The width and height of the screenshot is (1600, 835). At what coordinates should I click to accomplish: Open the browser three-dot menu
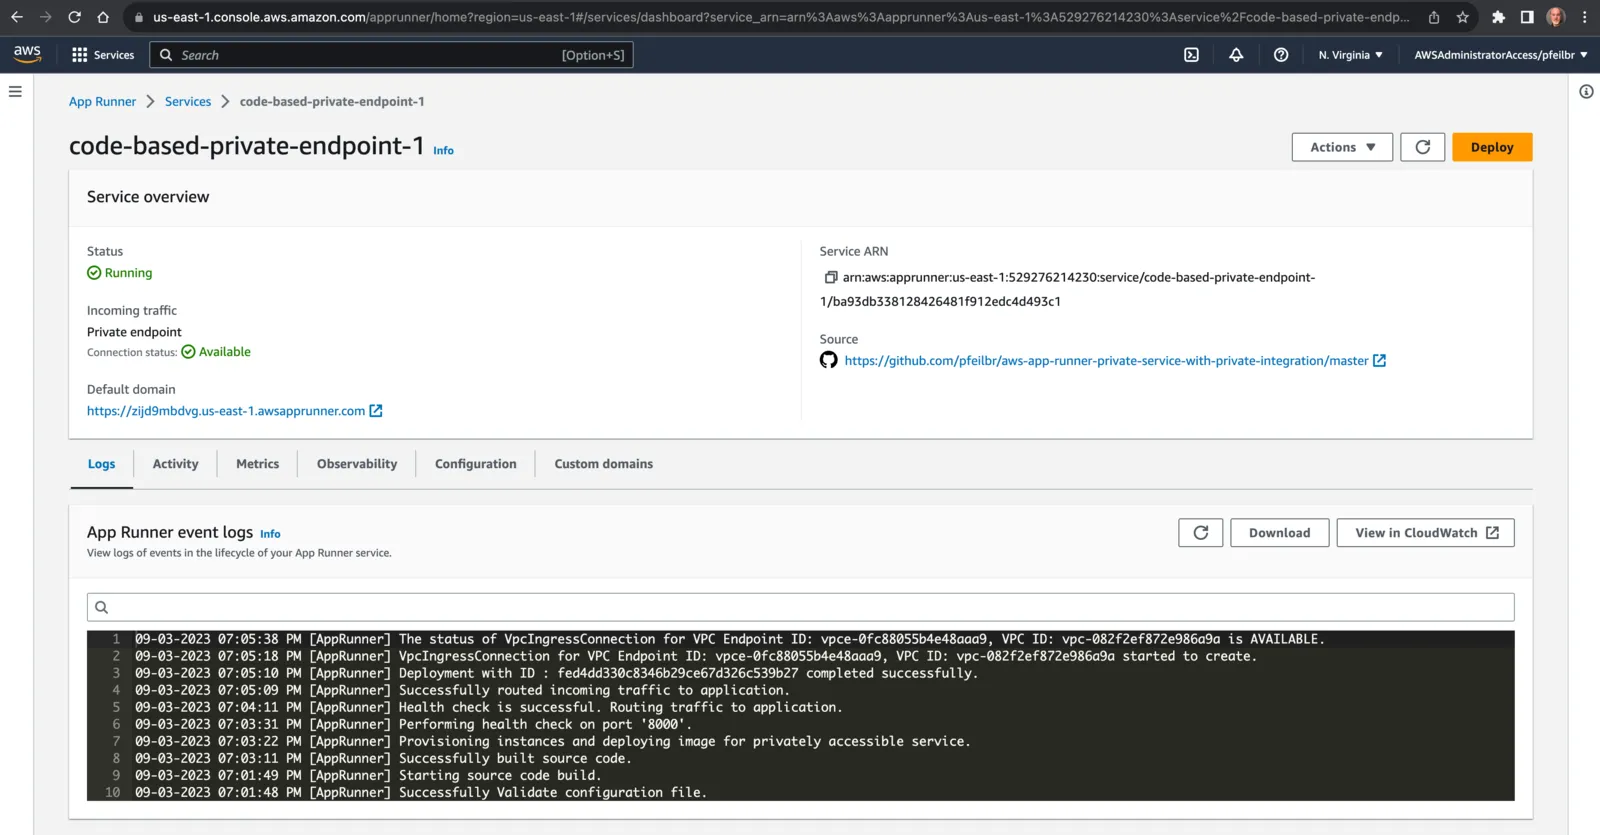pos(1585,17)
